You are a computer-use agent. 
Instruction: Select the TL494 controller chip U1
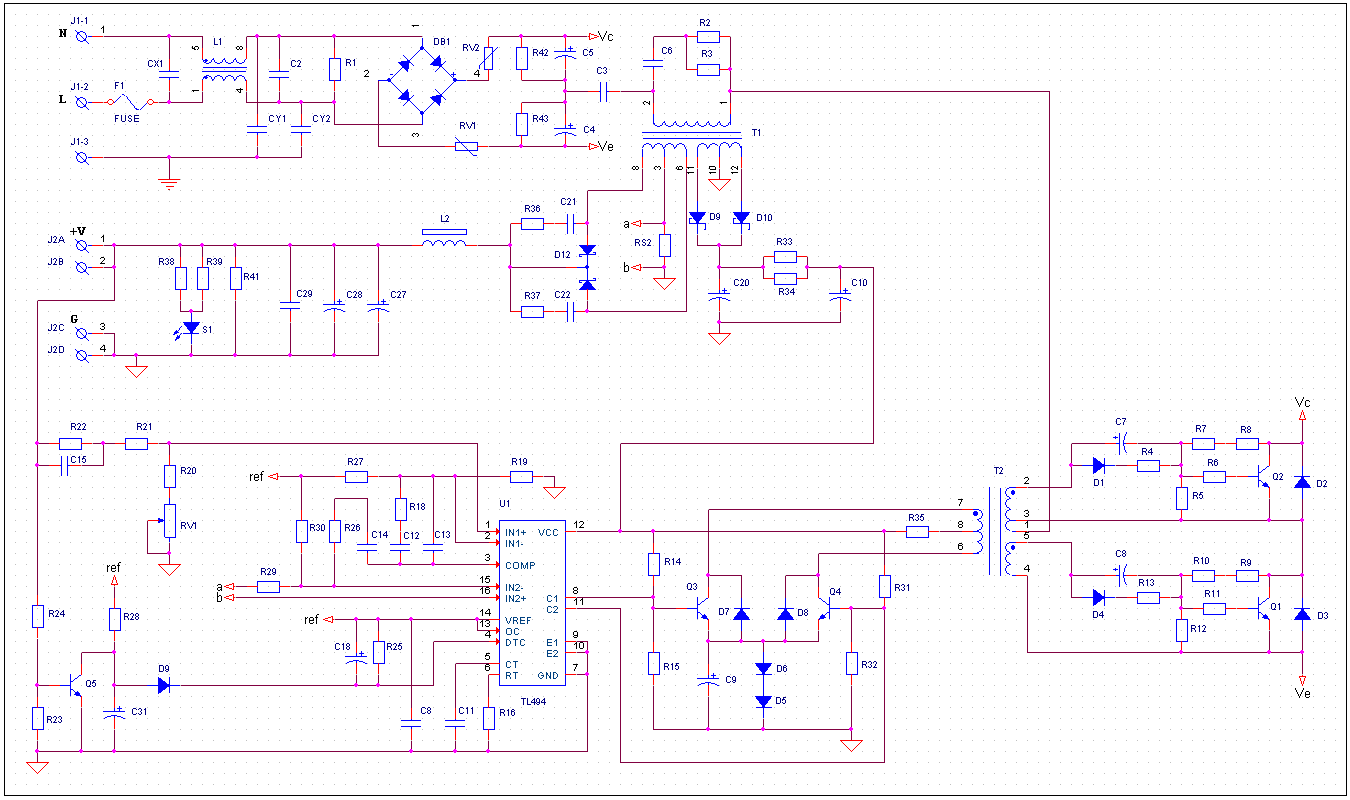(x=531, y=602)
